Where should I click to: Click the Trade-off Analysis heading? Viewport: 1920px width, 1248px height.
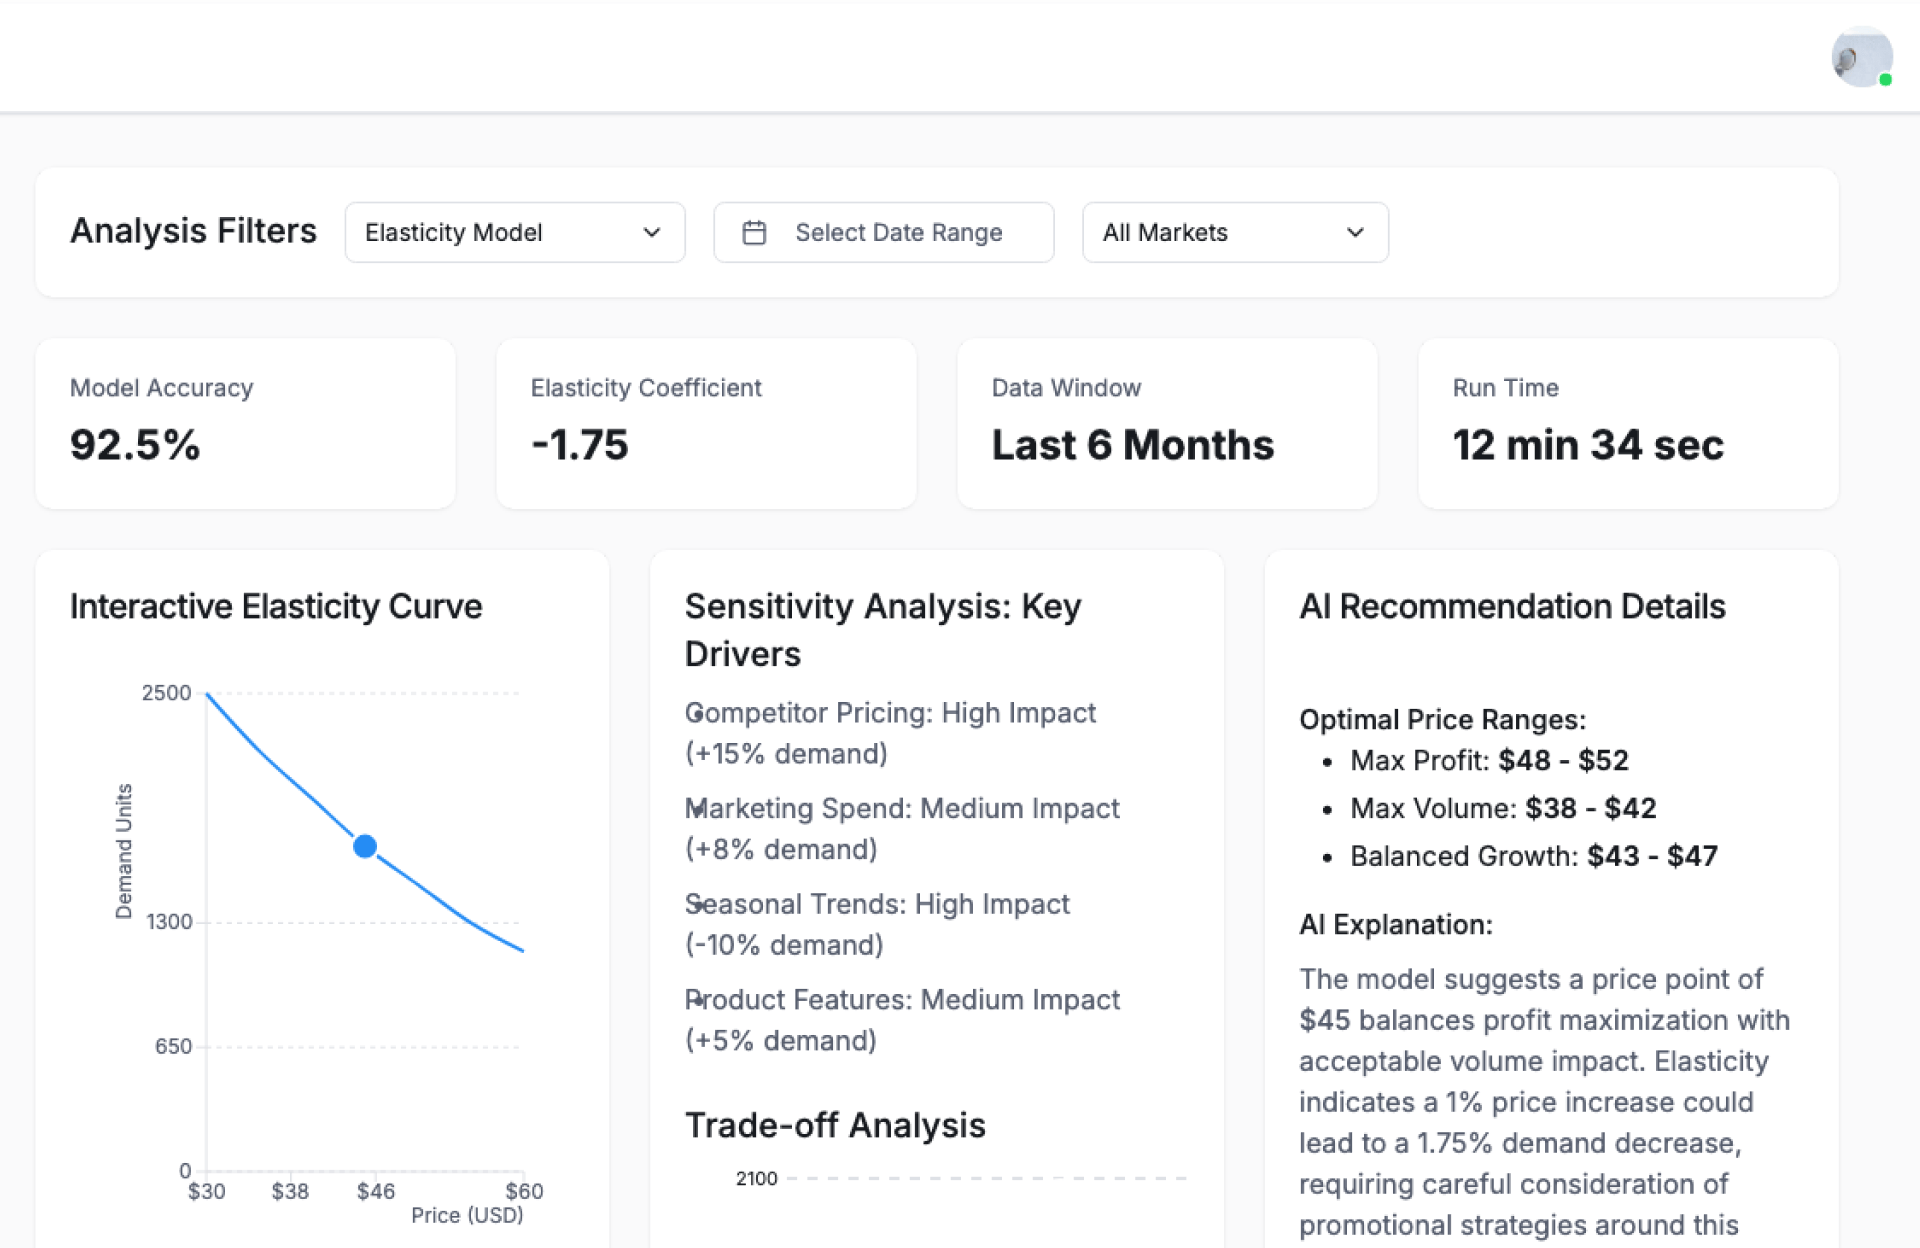pyautogui.click(x=835, y=1125)
